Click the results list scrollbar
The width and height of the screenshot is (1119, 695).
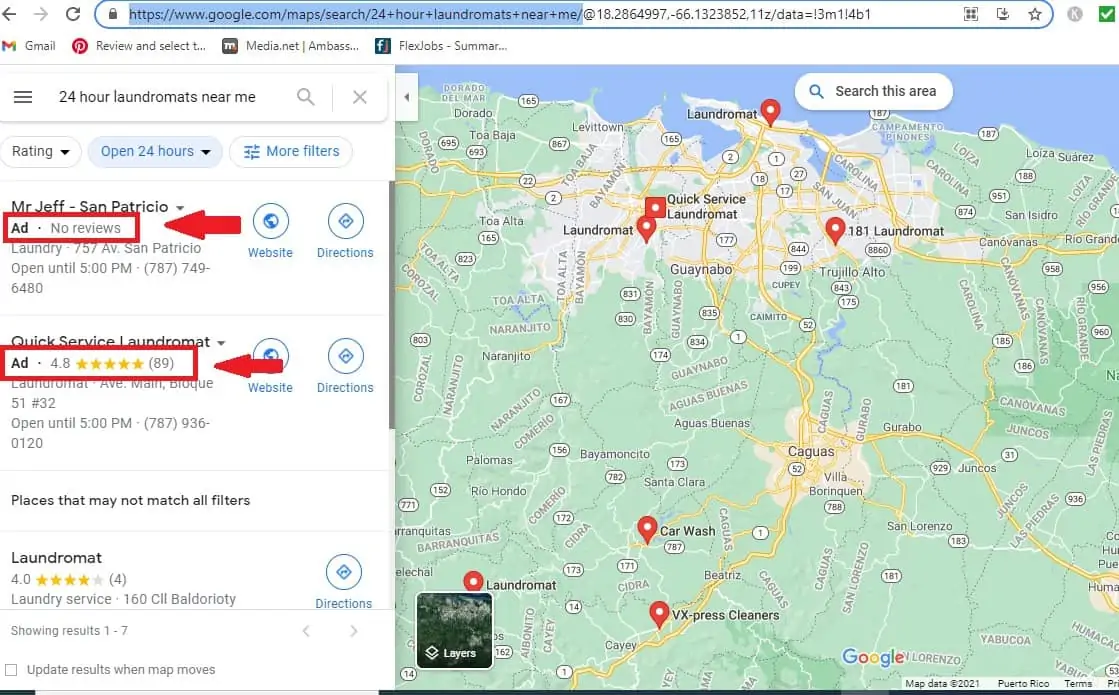pyautogui.click(x=391, y=305)
